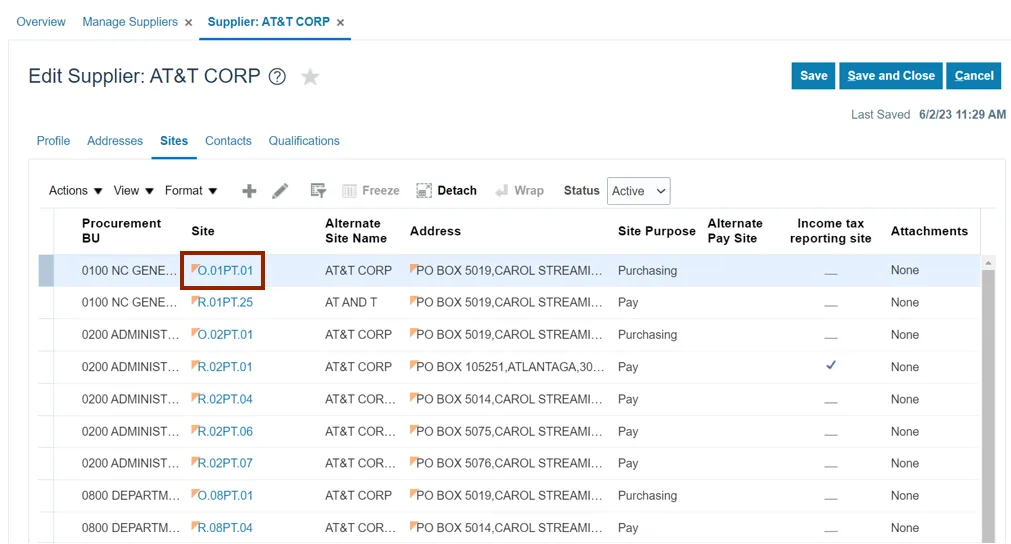Click the help question mark icon
The image size is (1011, 544).
pyautogui.click(x=278, y=77)
